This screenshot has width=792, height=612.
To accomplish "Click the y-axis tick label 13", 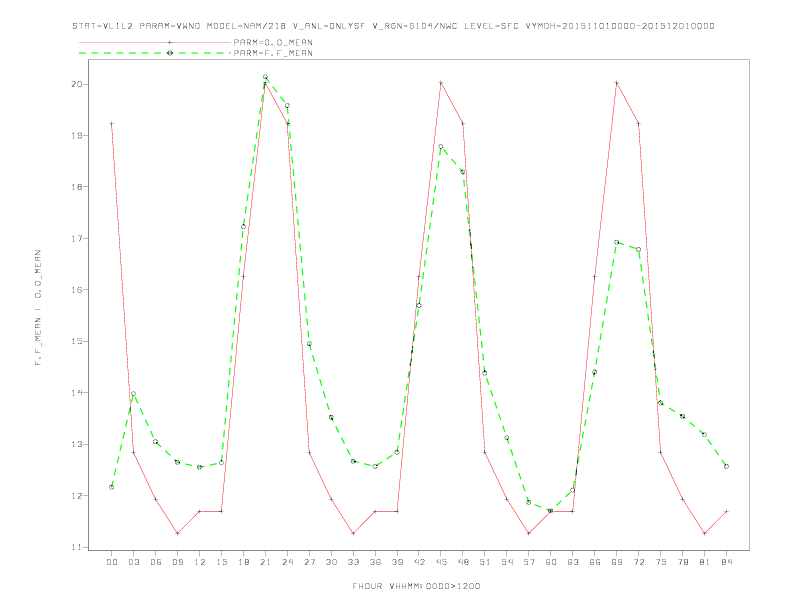I will (x=76, y=444).
